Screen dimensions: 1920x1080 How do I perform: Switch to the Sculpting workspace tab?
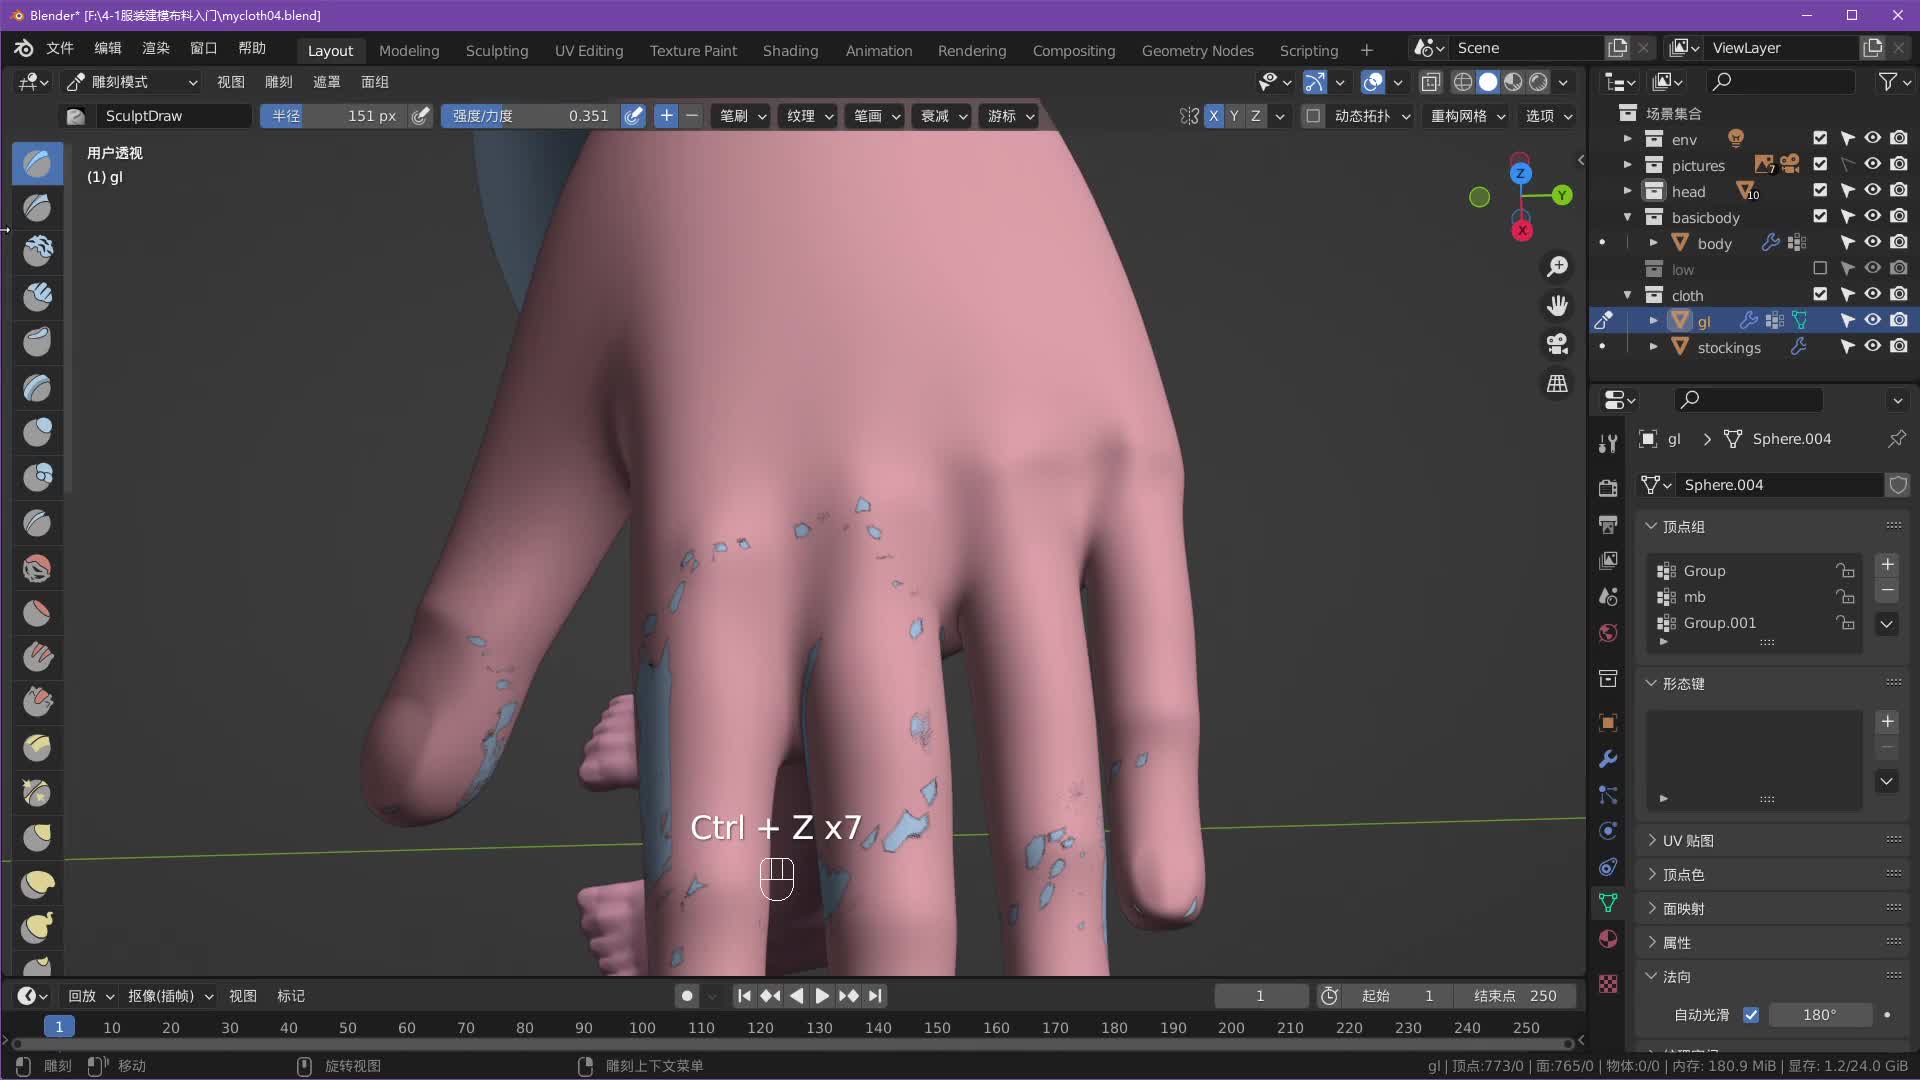[496, 50]
